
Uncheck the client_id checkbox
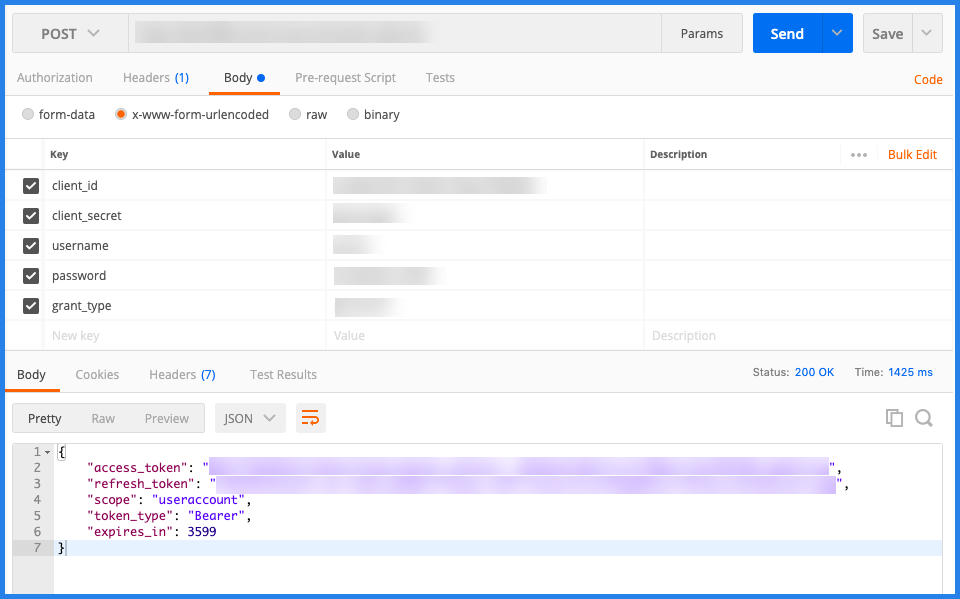pyautogui.click(x=31, y=186)
